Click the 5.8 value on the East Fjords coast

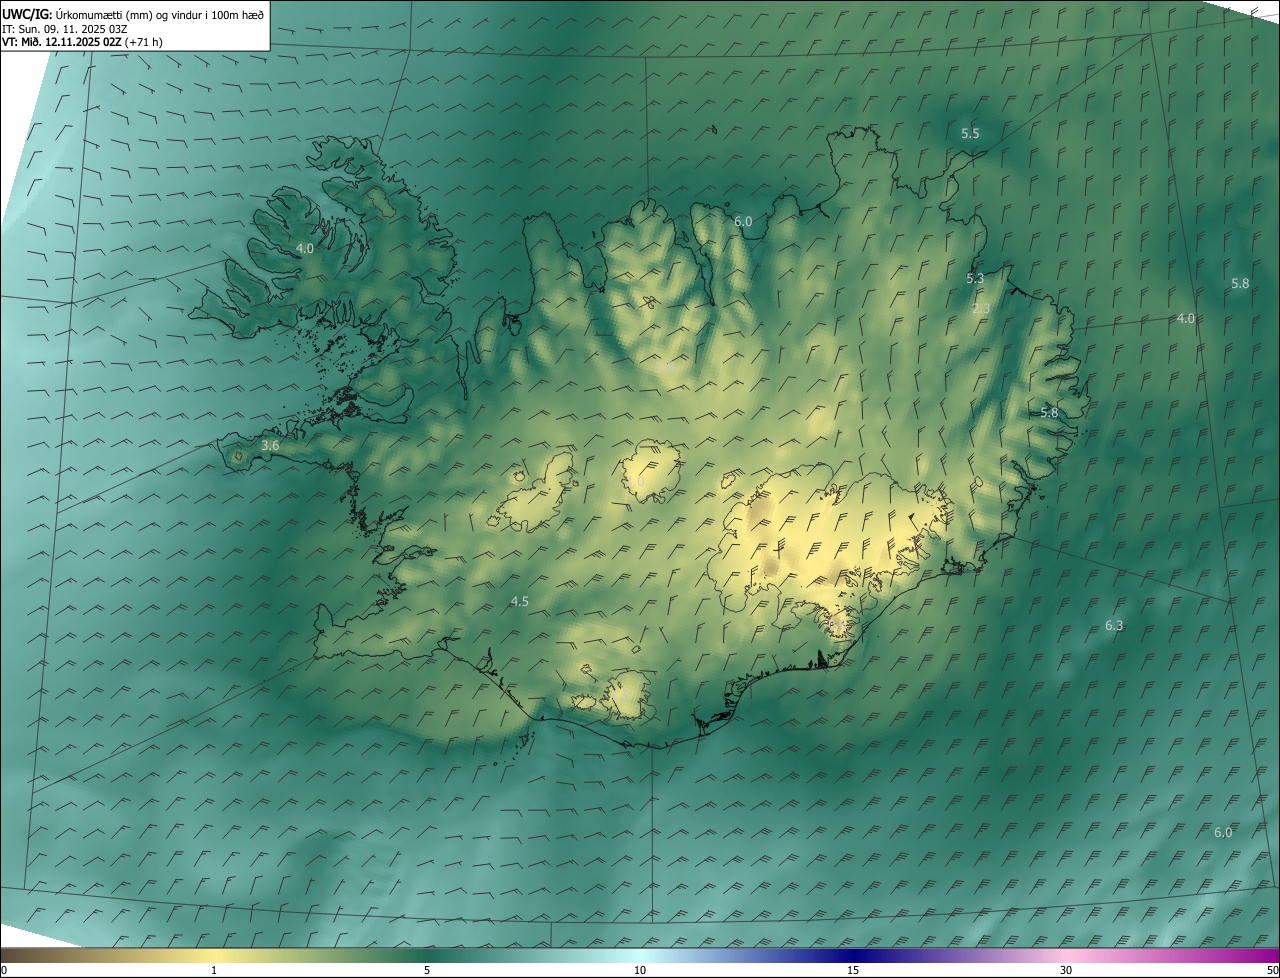1049,412
